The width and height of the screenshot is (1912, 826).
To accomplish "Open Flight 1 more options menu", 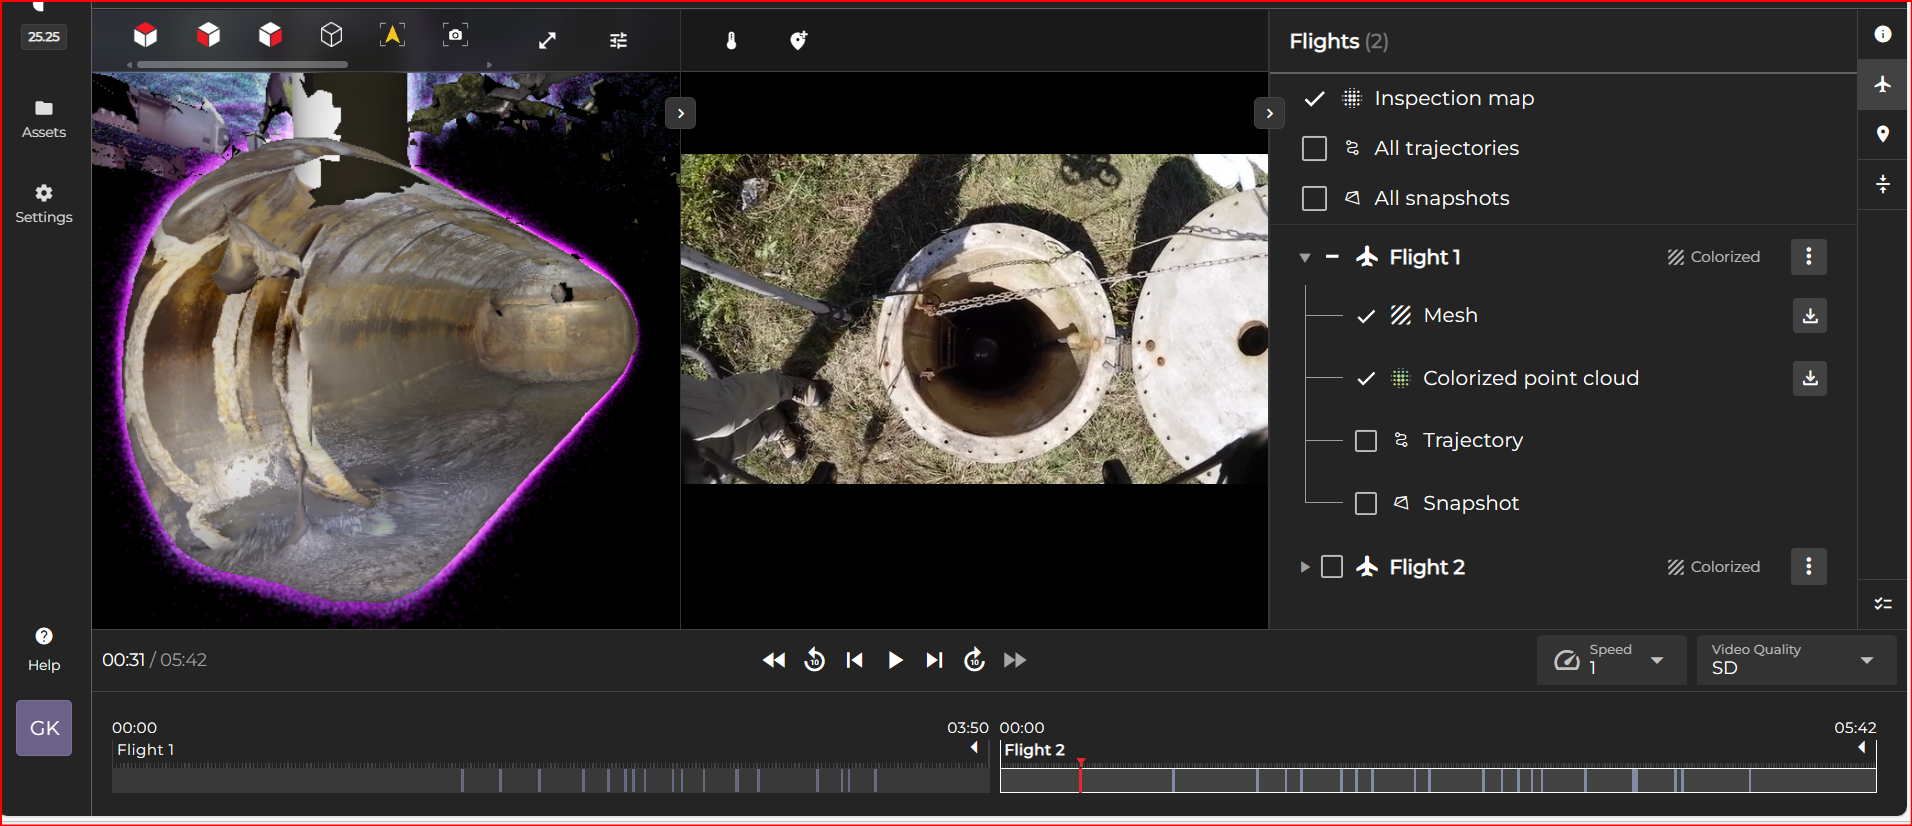I will pyautogui.click(x=1808, y=257).
